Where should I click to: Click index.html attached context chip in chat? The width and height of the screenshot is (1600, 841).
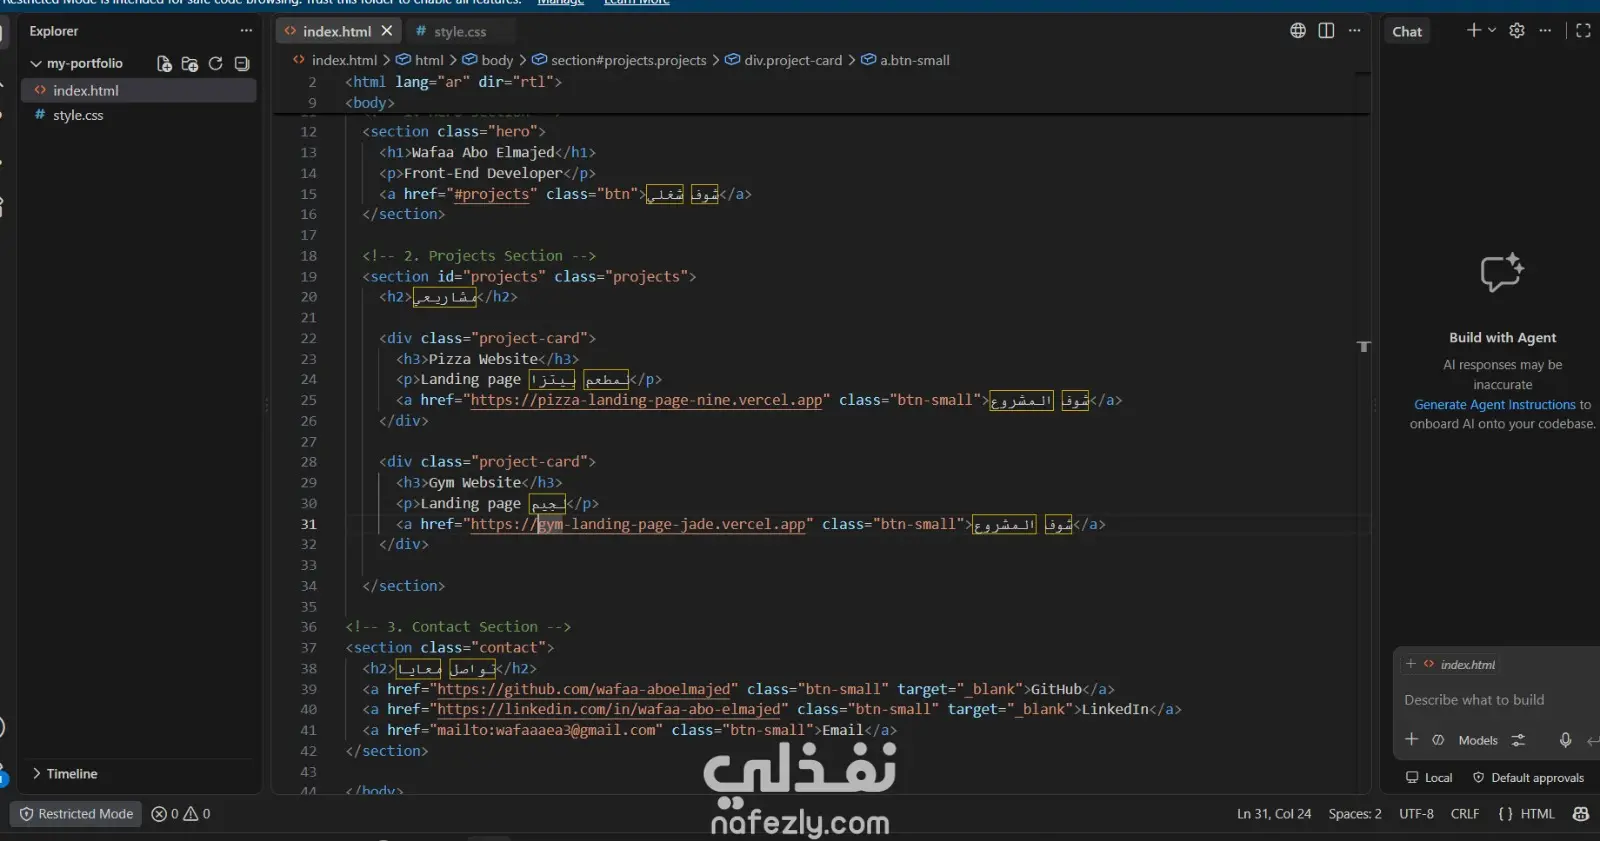1452,665
